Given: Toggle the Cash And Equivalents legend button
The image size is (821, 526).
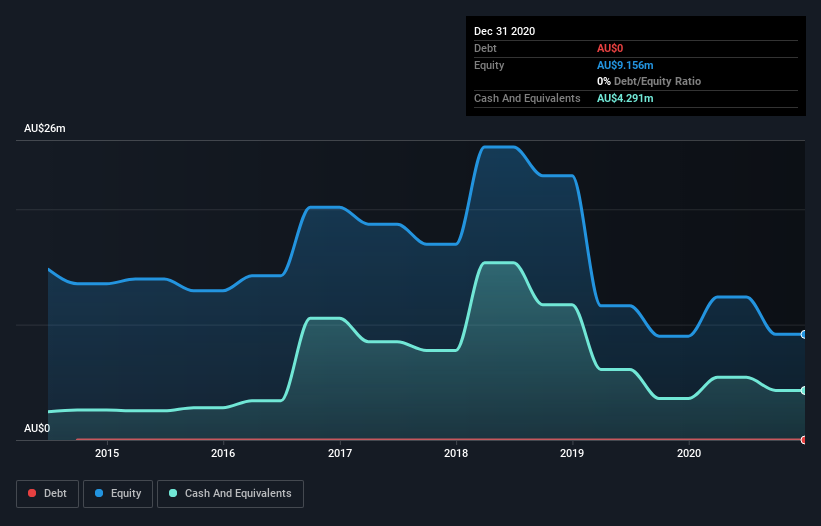Looking at the screenshot, I should coord(230,494).
